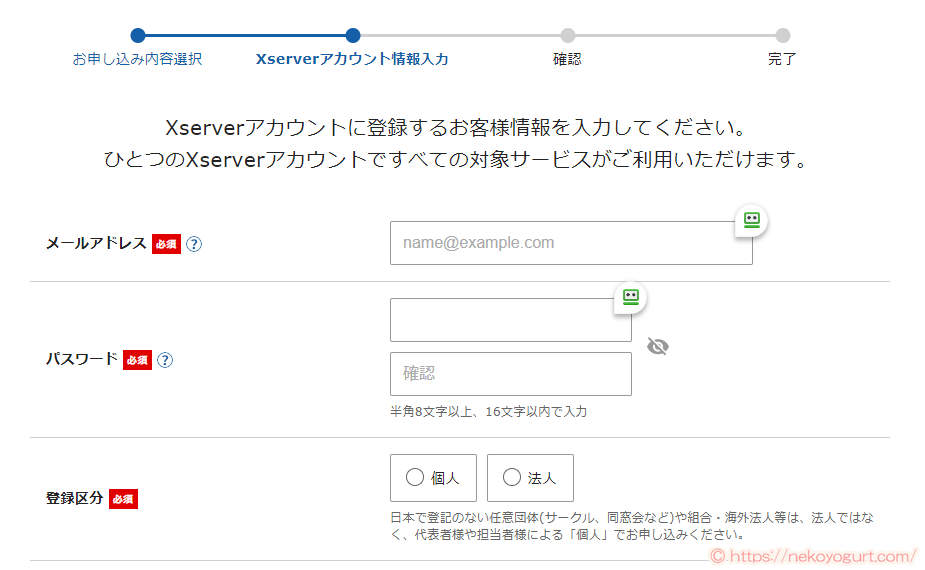
Task: Click the メールアドレス field label
Action: (x=96, y=243)
